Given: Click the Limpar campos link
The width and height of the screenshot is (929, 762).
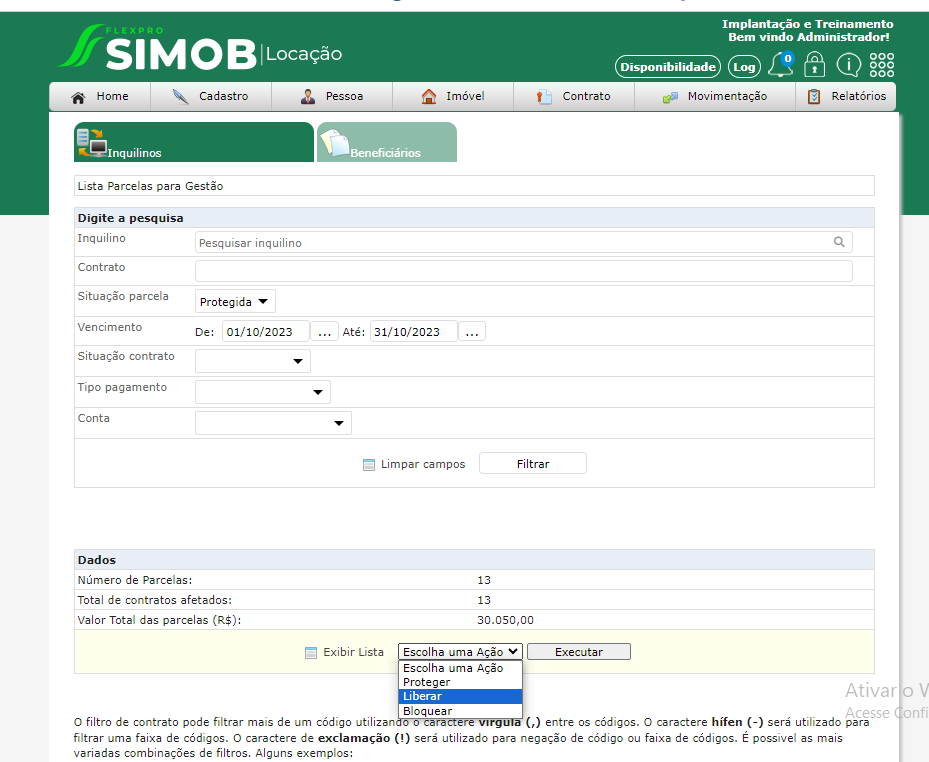Looking at the screenshot, I should tap(423, 464).
